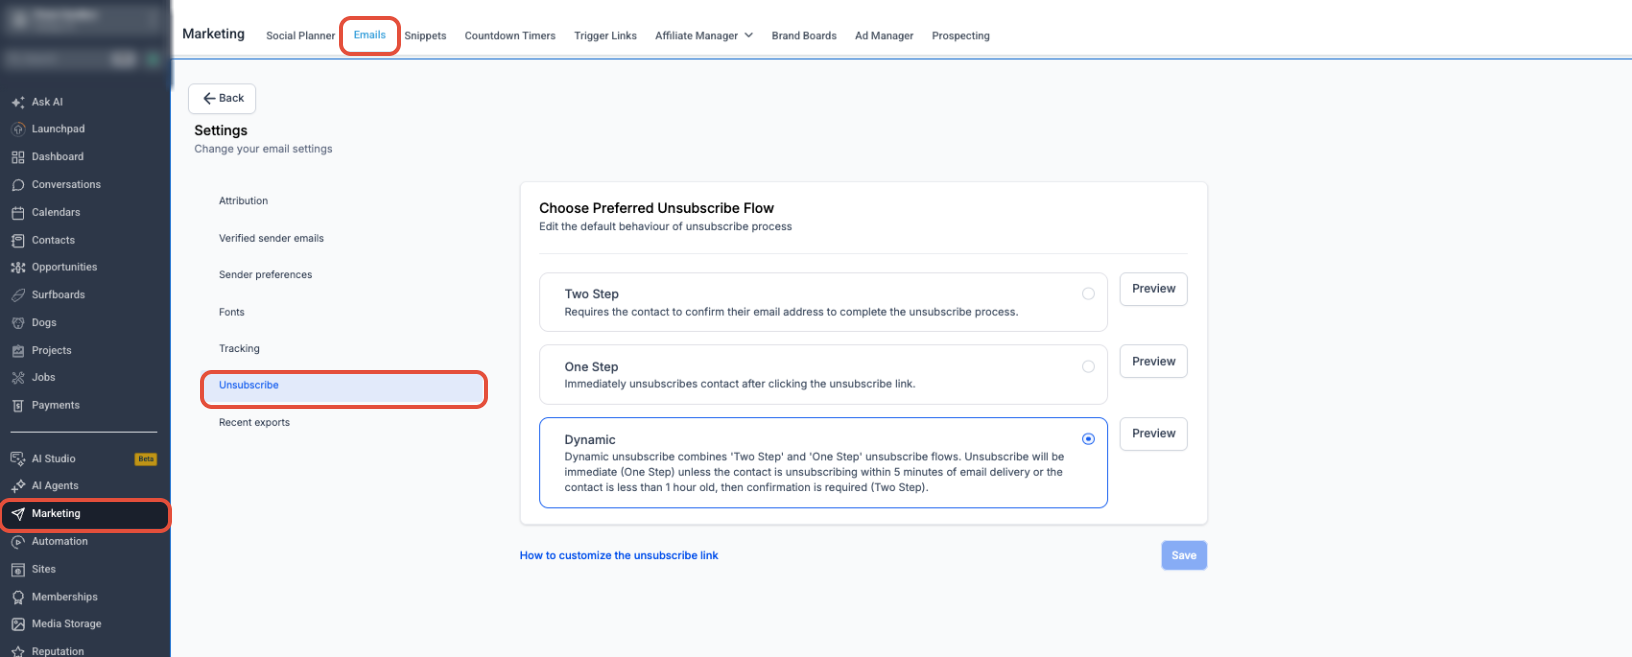Click the Payments icon in sidebar
Image resolution: width=1632 pixels, height=657 pixels.
18,406
